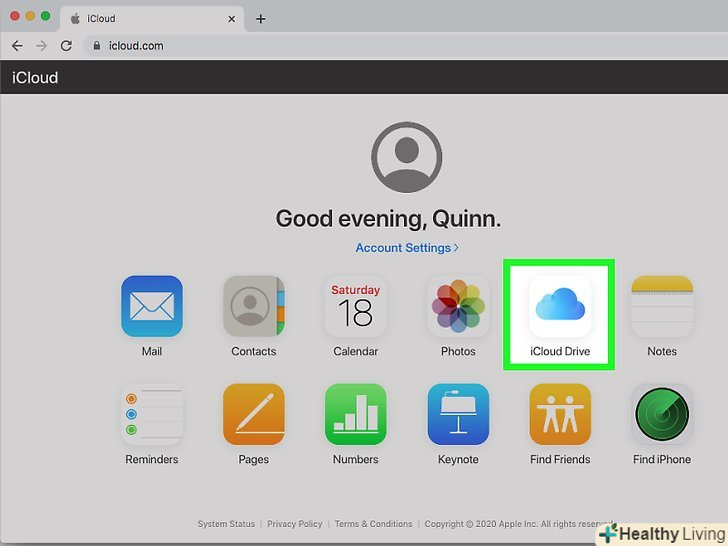Click the "Good evening, Quinn." greeting text
Screen dimensions: 728x546
[388, 219]
